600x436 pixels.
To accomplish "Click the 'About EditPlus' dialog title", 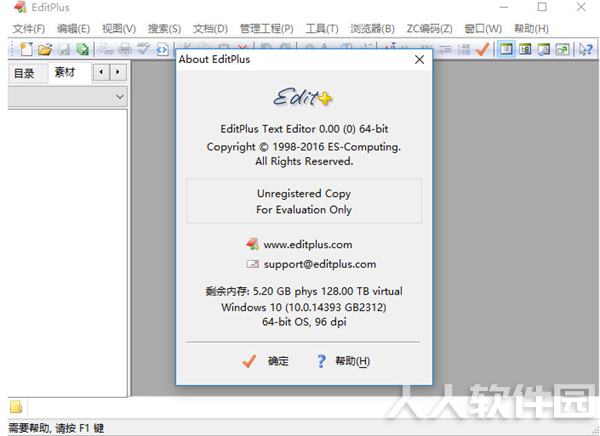I will [x=214, y=59].
